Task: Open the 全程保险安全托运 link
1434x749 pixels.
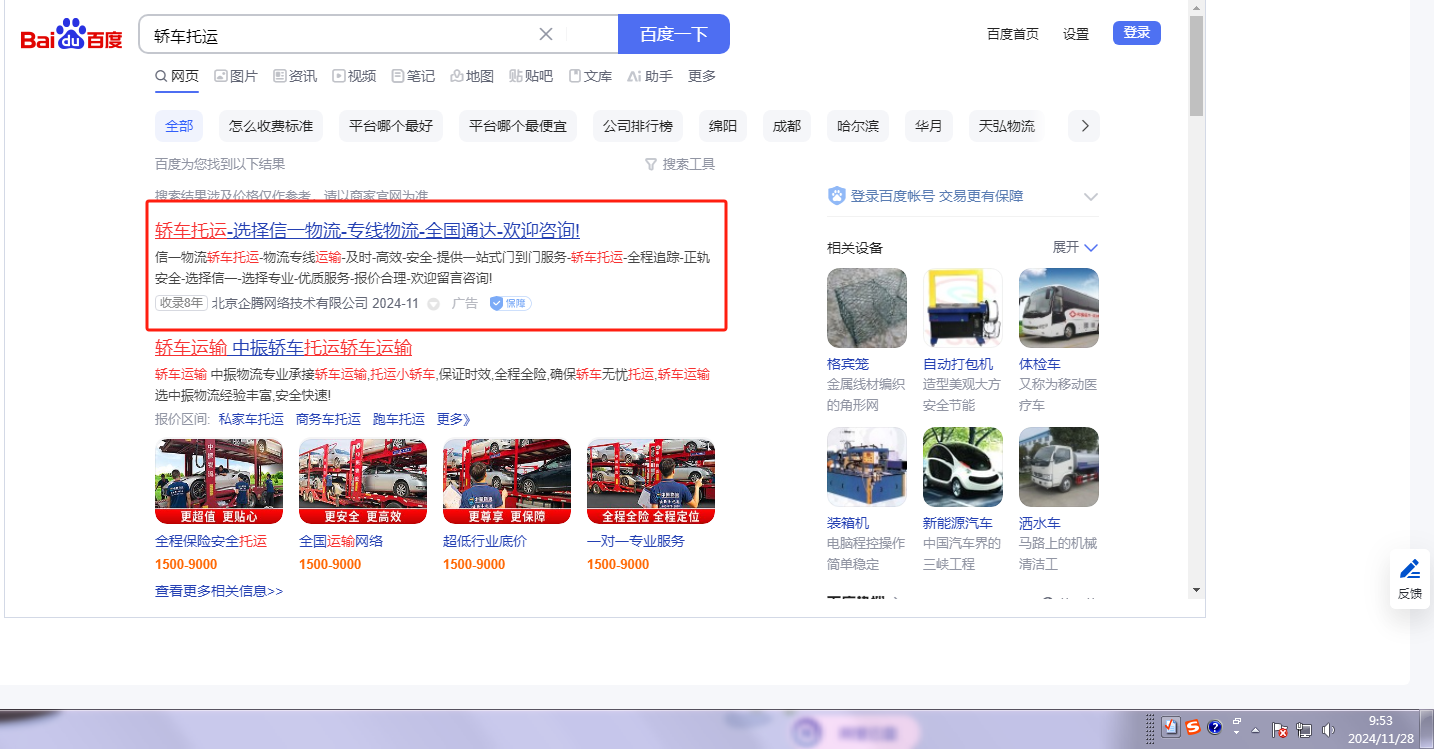Action: tap(211, 541)
